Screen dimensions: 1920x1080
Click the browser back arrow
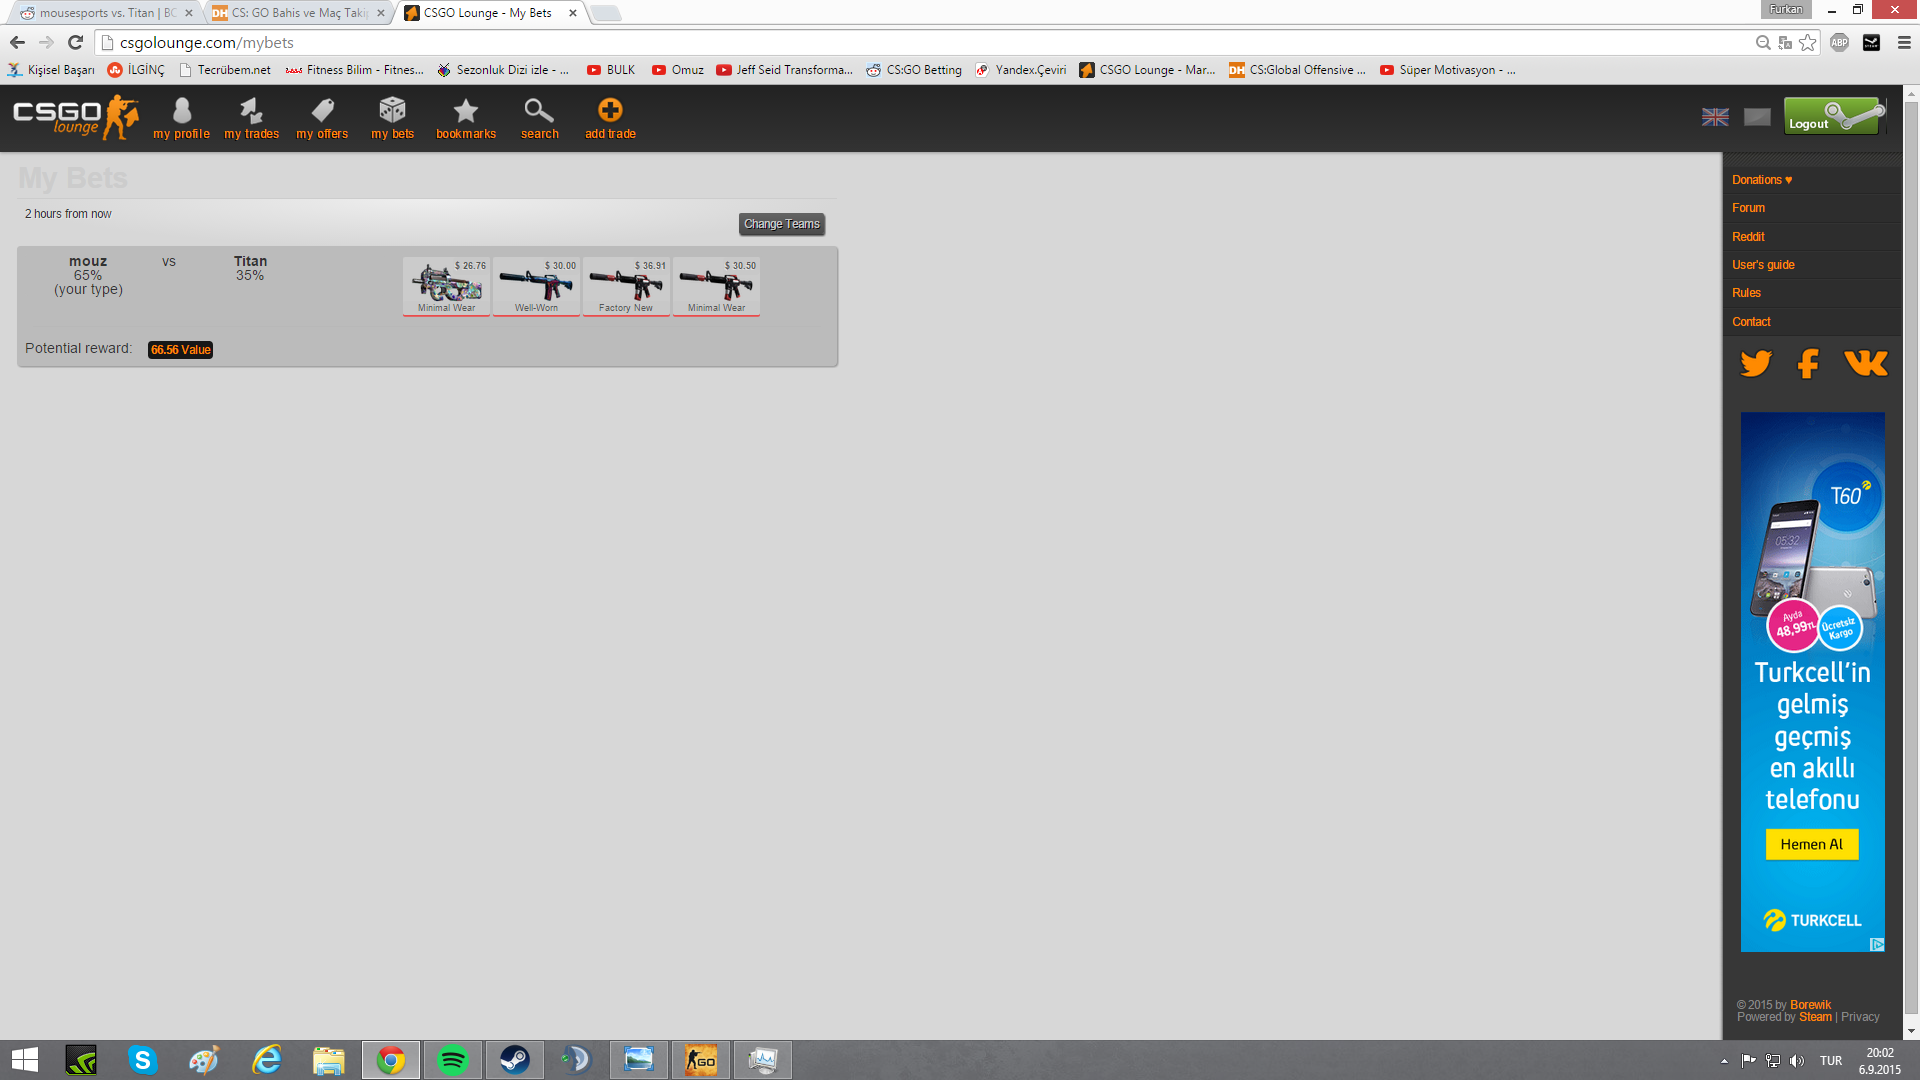(17, 42)
